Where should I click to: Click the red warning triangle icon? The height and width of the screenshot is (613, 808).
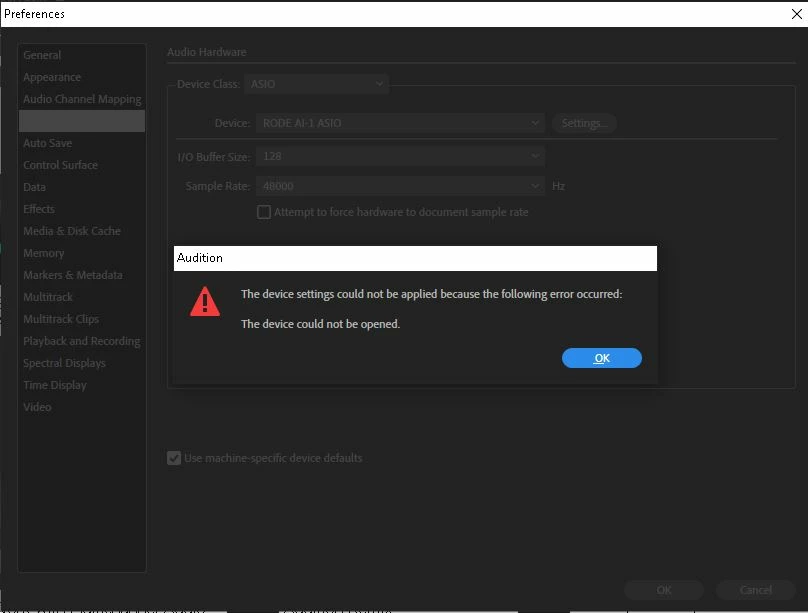point(205,301)
